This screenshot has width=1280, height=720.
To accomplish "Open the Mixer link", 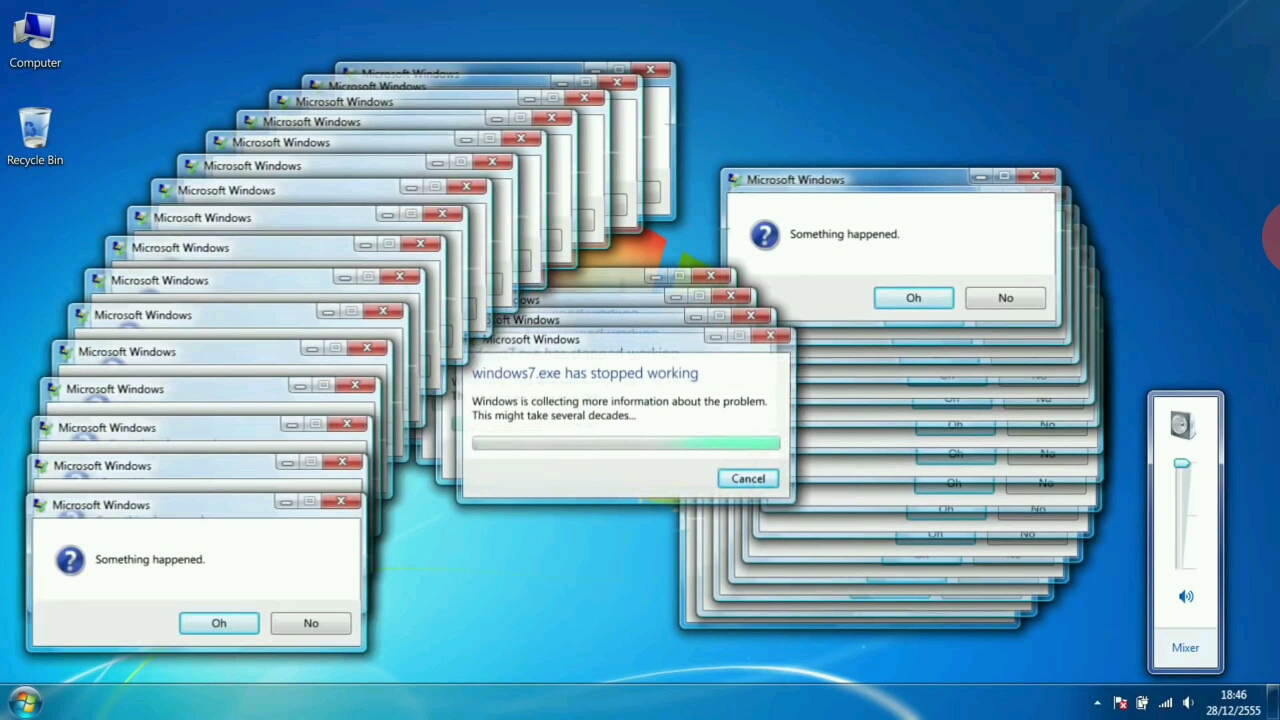I will click(1185, 648).
